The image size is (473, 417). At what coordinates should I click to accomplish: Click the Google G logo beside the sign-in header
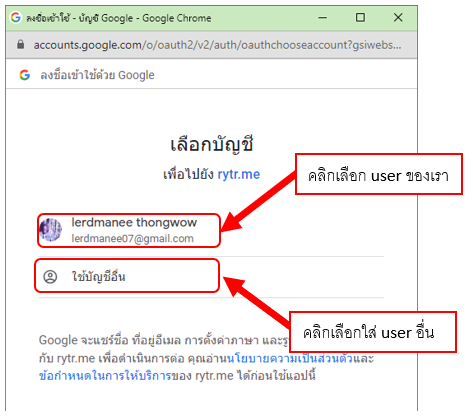coord(25,75)
